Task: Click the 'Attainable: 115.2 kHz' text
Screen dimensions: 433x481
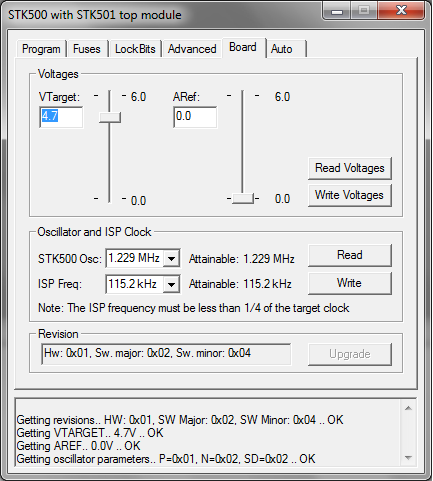Action: 240,284
